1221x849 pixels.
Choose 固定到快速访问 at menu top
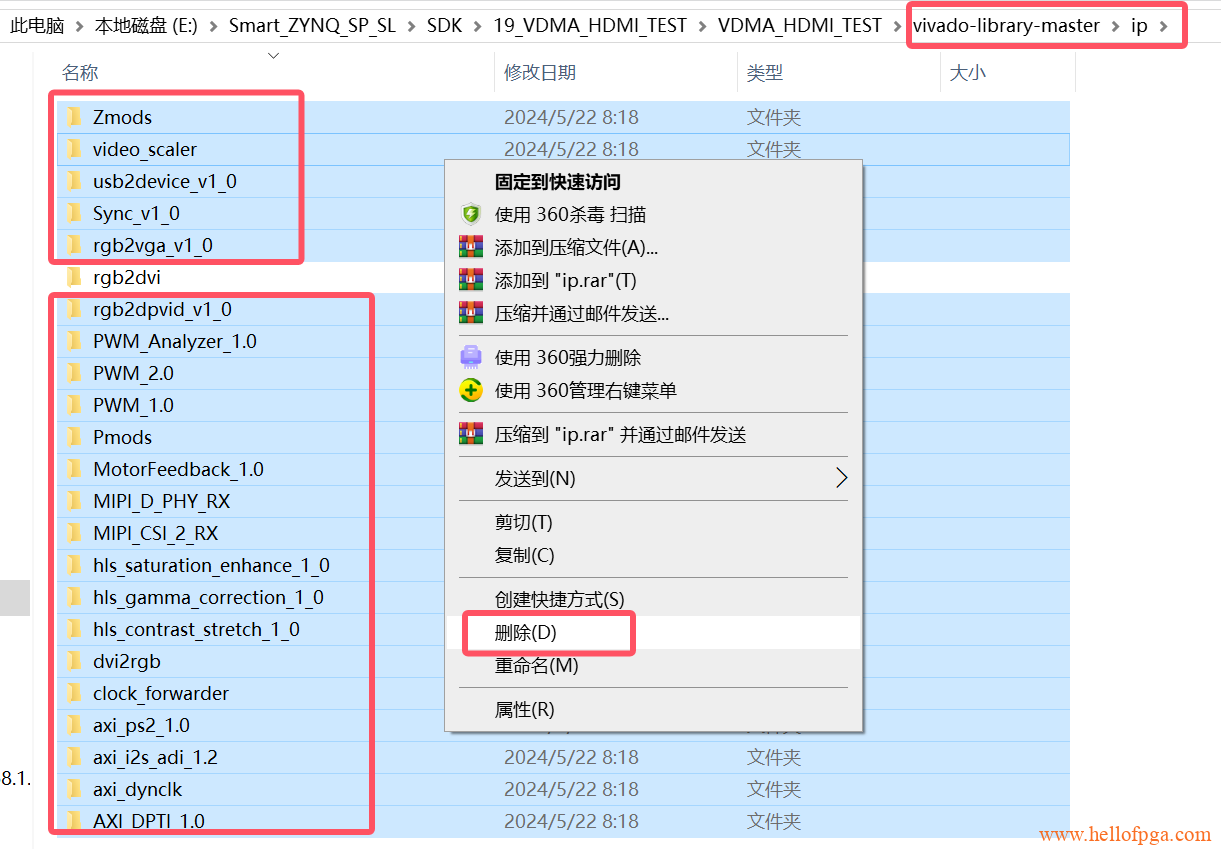tap(556, 178)
